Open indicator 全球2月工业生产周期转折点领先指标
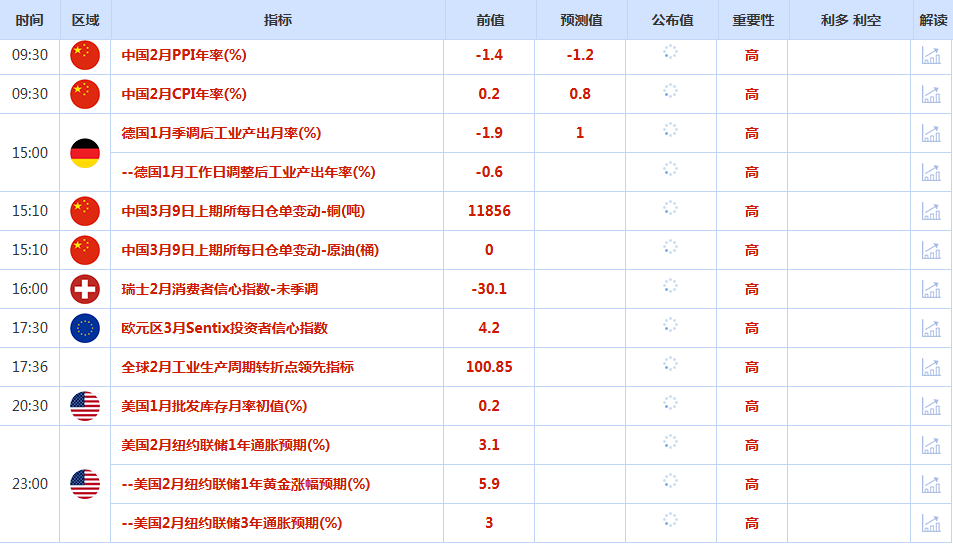Image resolution: width=953 pixels, height=544 pixels. click(238, 367)
